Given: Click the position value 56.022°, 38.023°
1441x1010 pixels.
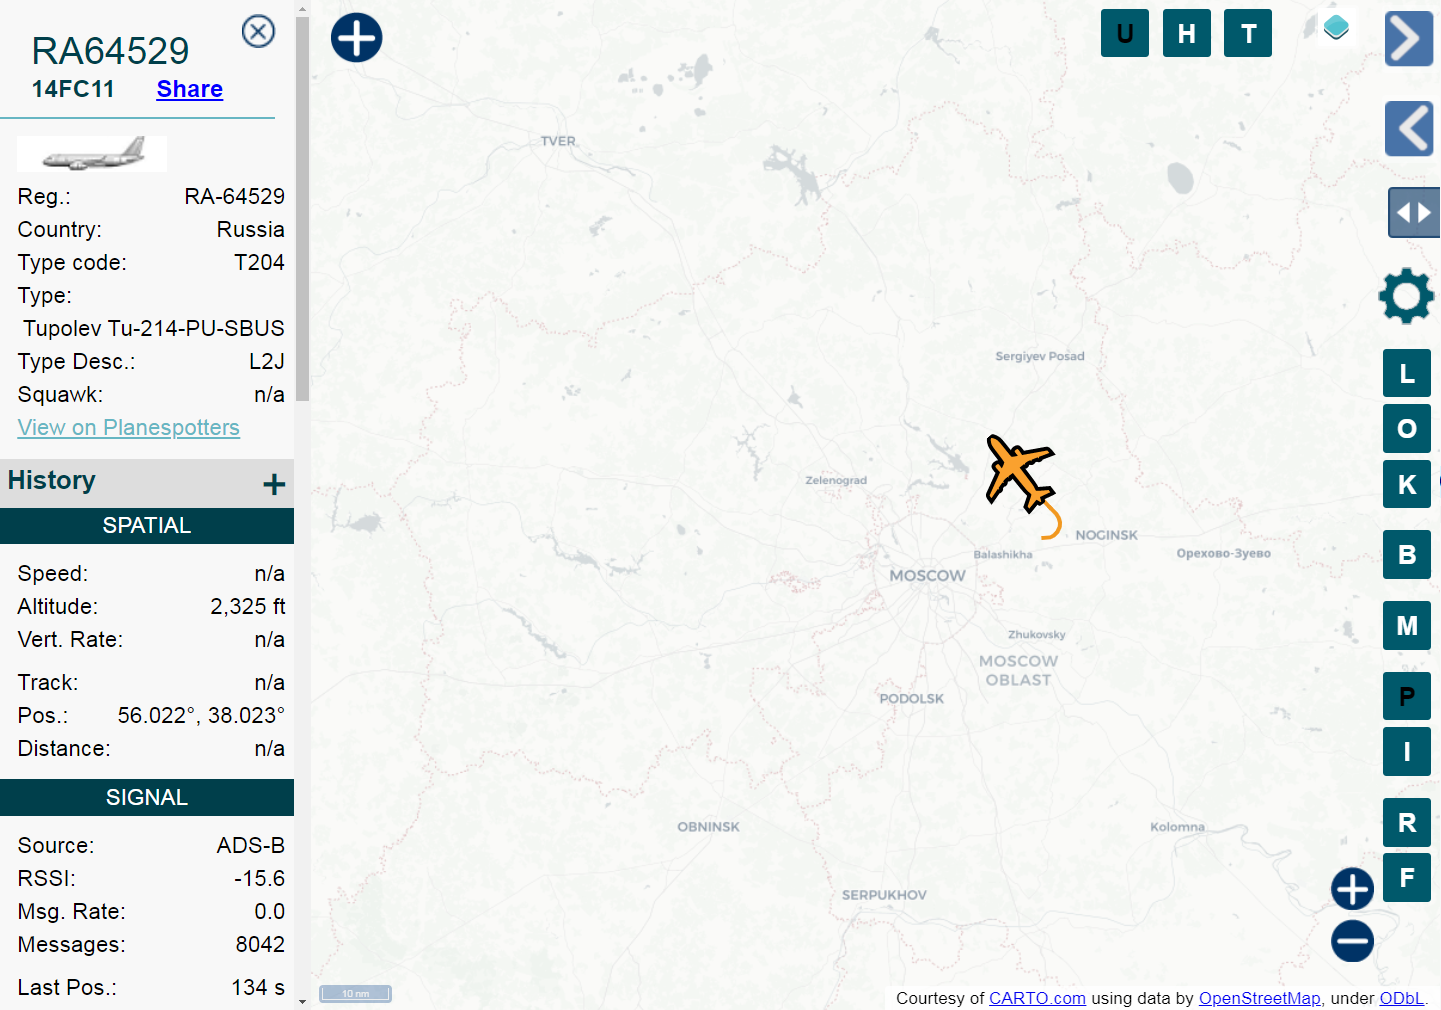Looking at the screenshot, I should (201, 715).
